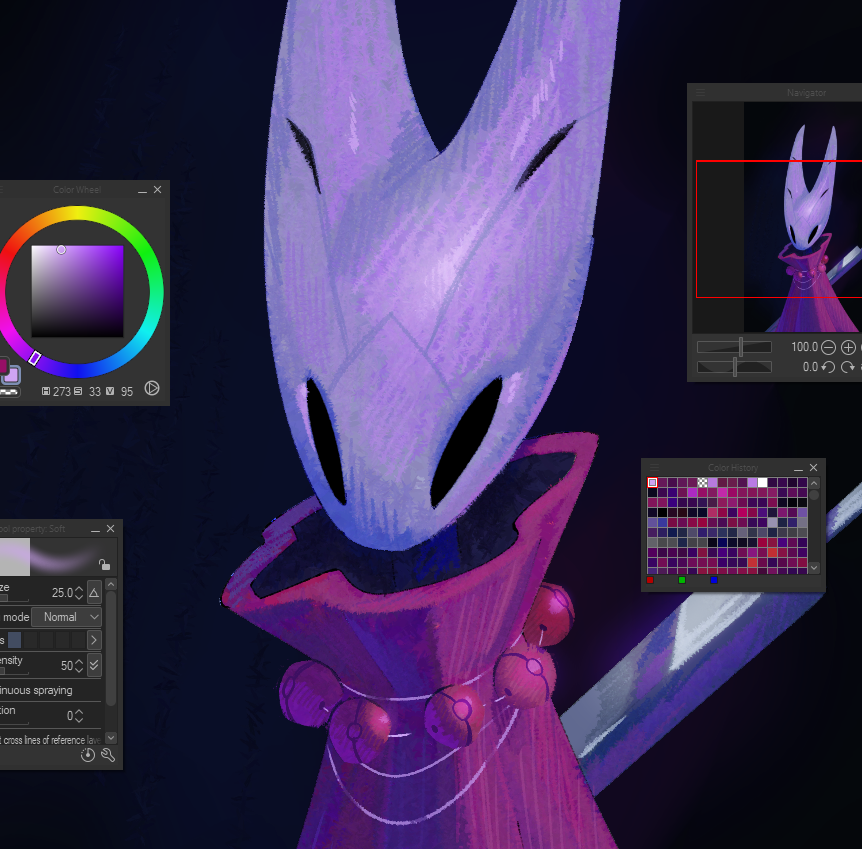Screen dimensions: 862x849
Task: Increase the brush size using the up stepper
Action: click(x=79, y=588)
